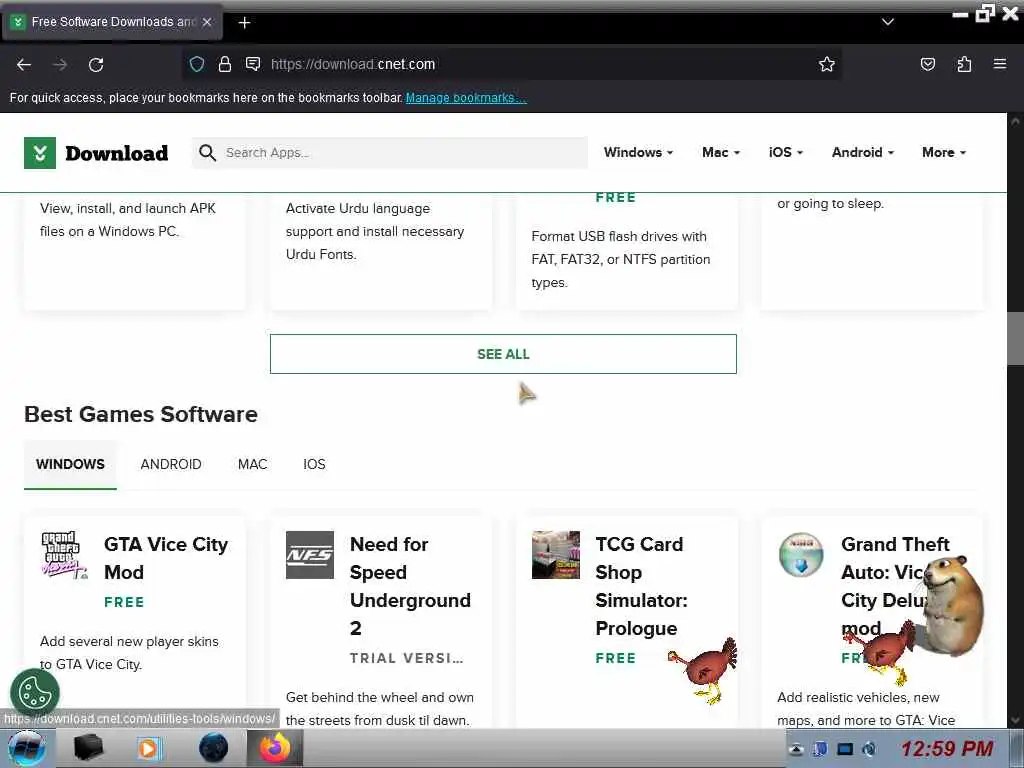Viewport: 1024px width, 768px height.
Task: Reload the current page
Action: [x=96, y=65]
